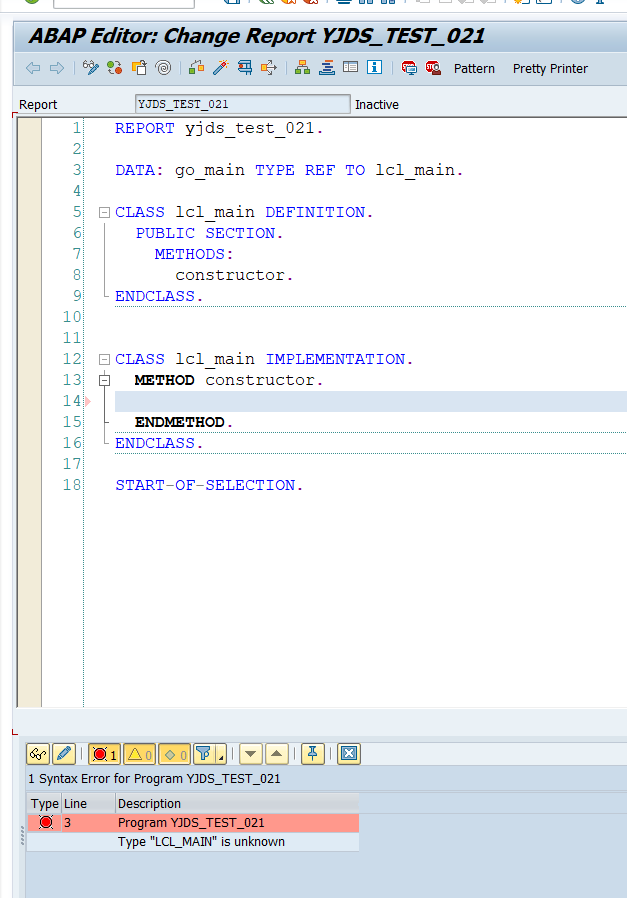Click the Pretty Printer button
The height and width of the screenshot is (898, 627).
[550, 69]
